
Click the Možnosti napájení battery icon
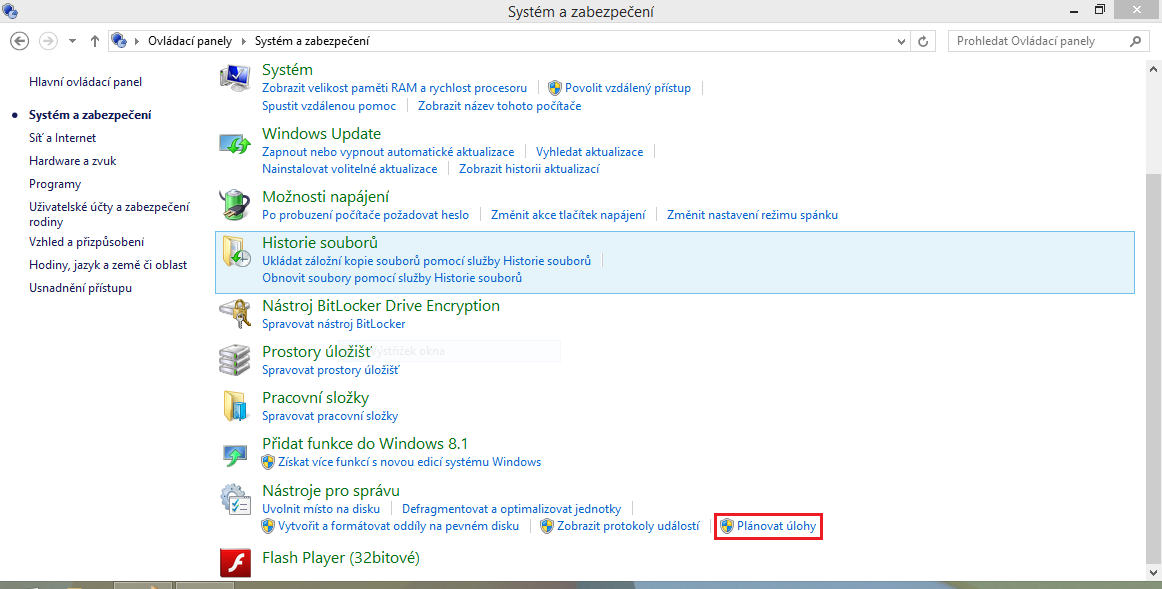pos(234,205)
